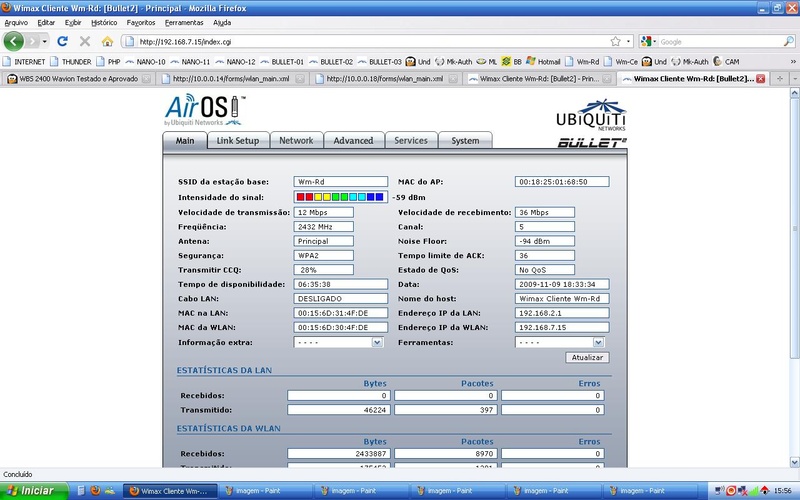Click the page scrollbar down arrow
Screen dimensions: 800x500
(794, 462)
